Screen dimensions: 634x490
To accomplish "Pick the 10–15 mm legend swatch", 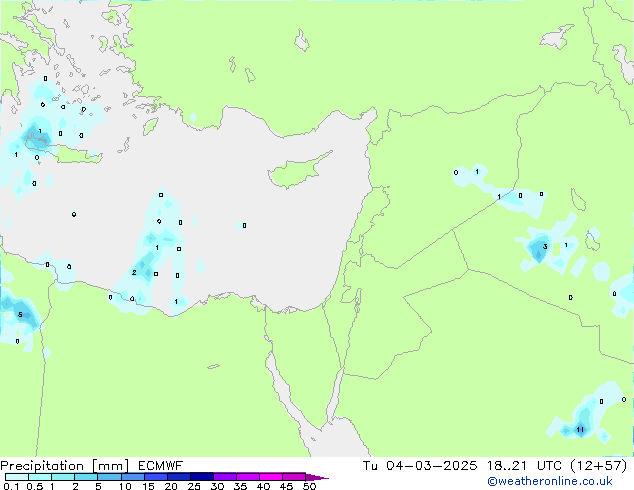I will point(132,477).
